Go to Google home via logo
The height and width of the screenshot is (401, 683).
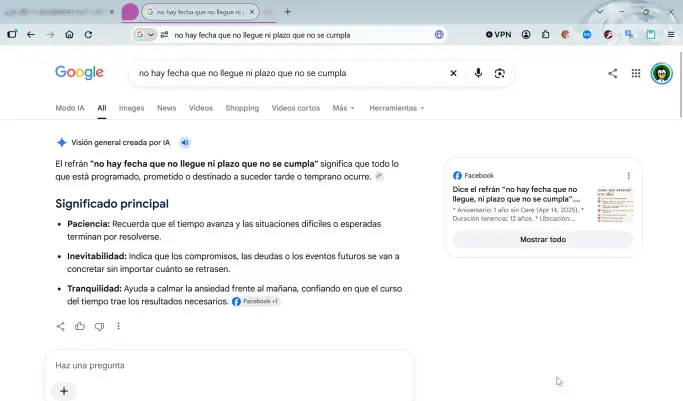pyautogui.click(x=79, y=72)
